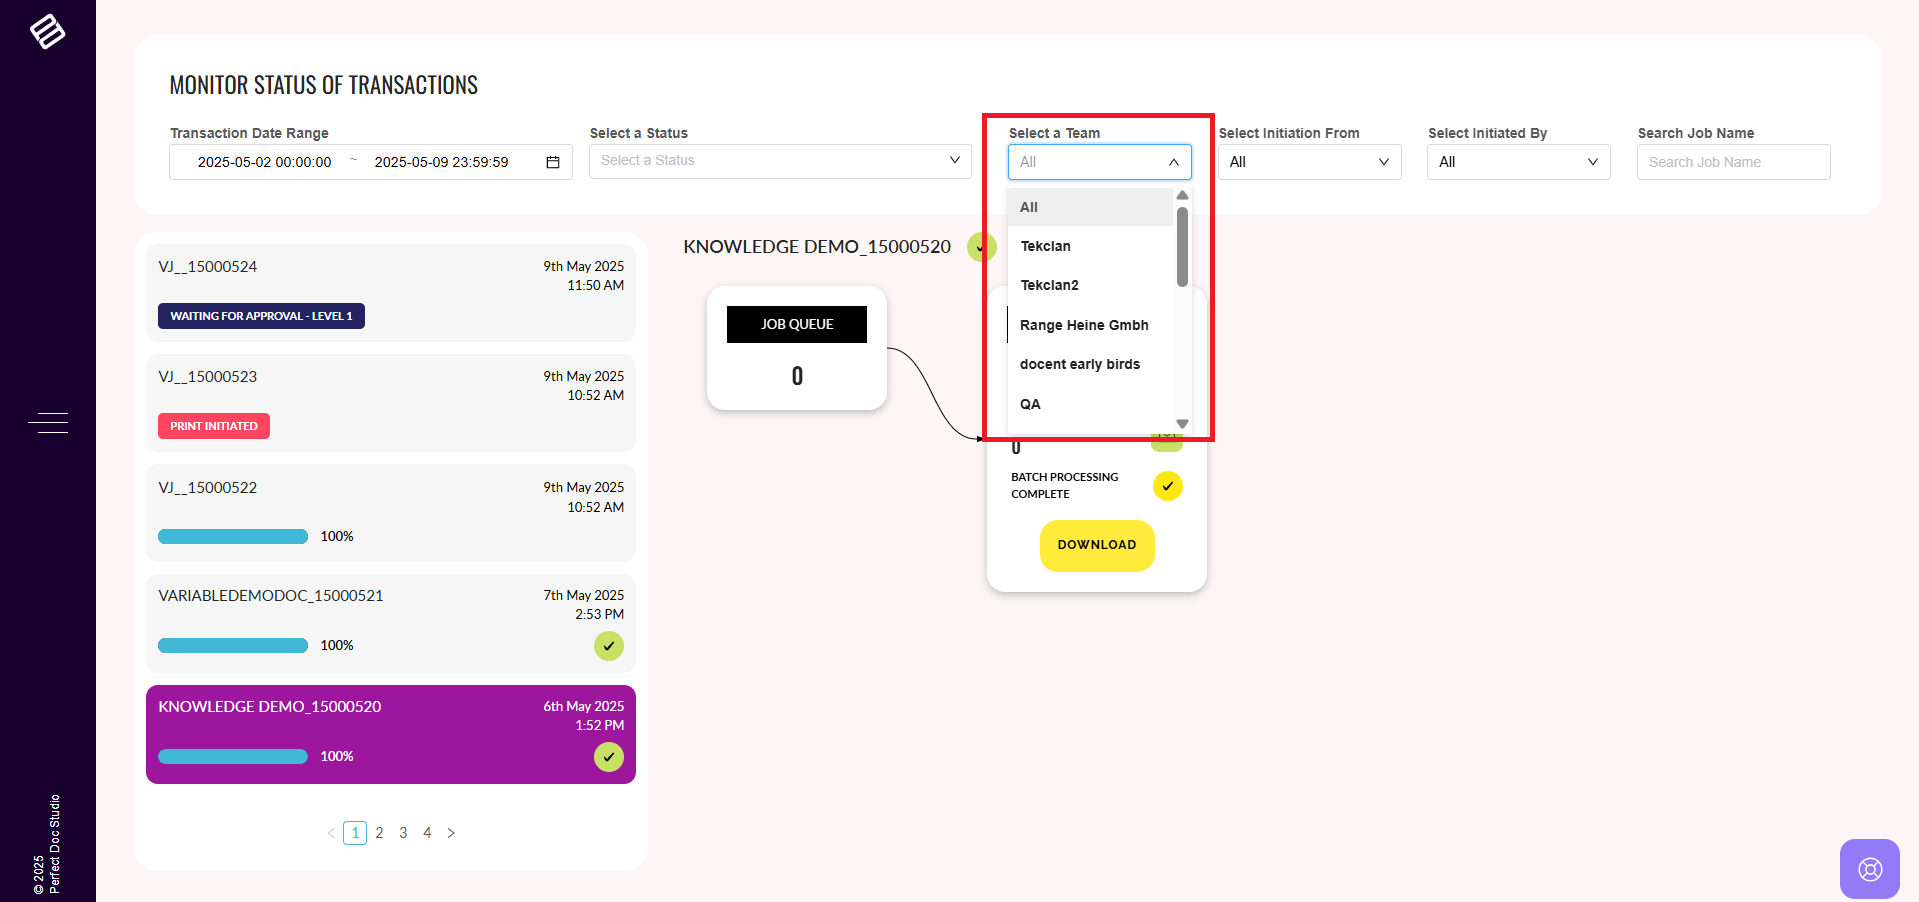The image size is (1919, 902).
Task: Choose Range Heine Gmbh team option
Action: 1084,325
